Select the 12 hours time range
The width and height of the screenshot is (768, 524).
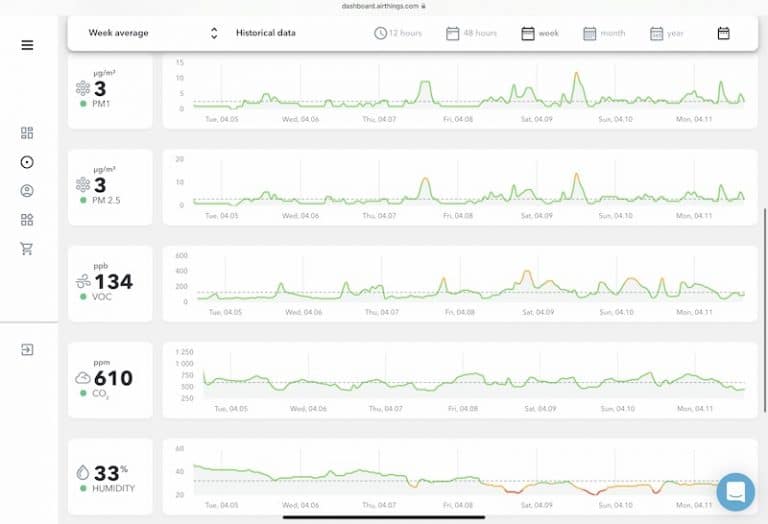397,33
